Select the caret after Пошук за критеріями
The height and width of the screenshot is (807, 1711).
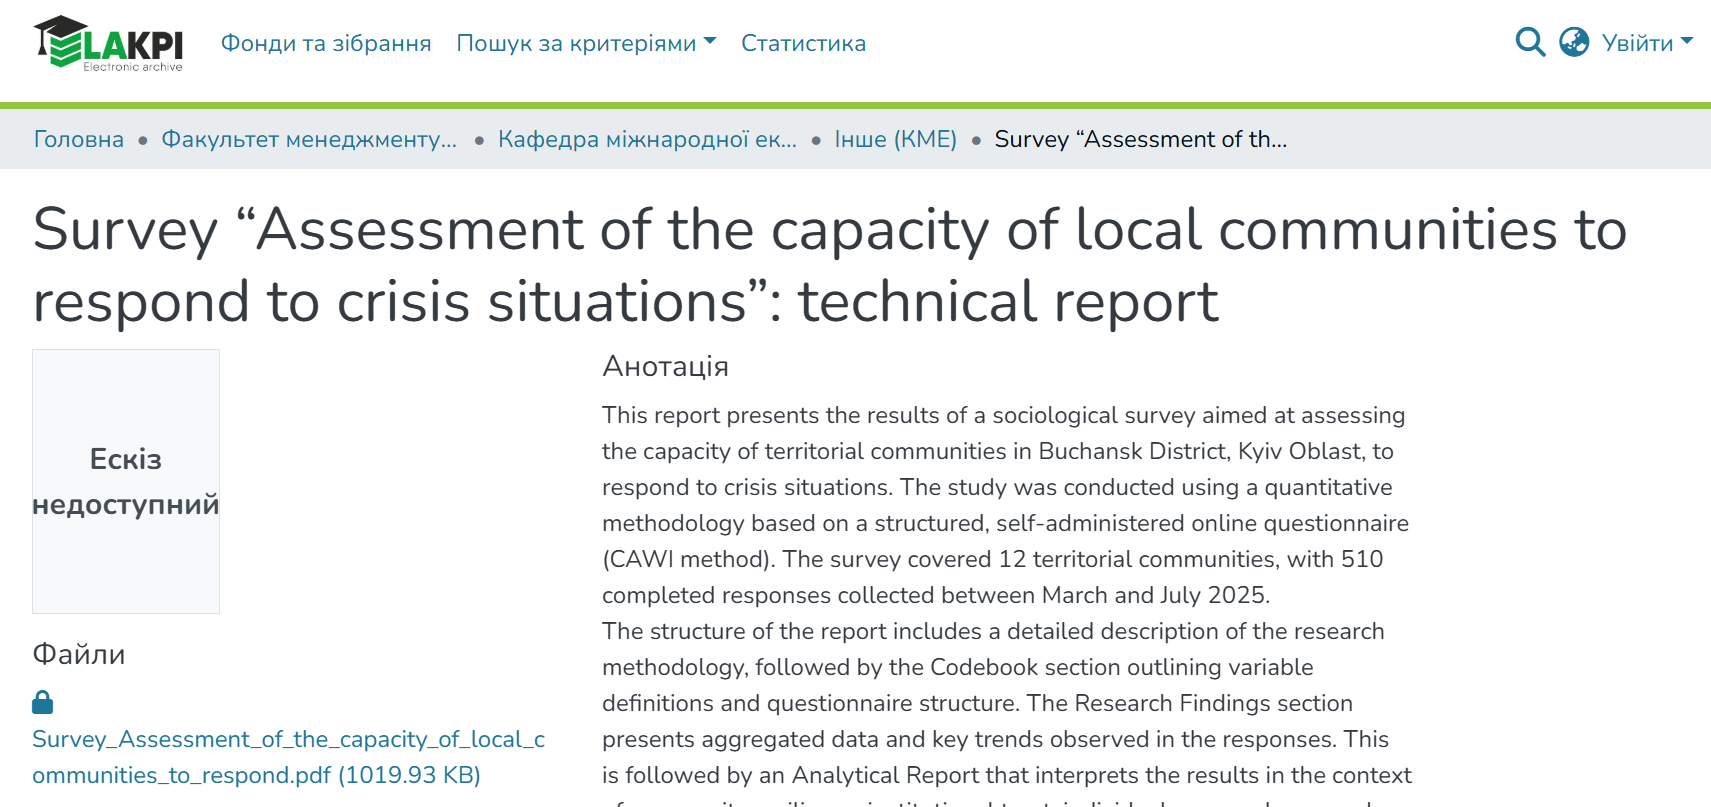(710, 42)
